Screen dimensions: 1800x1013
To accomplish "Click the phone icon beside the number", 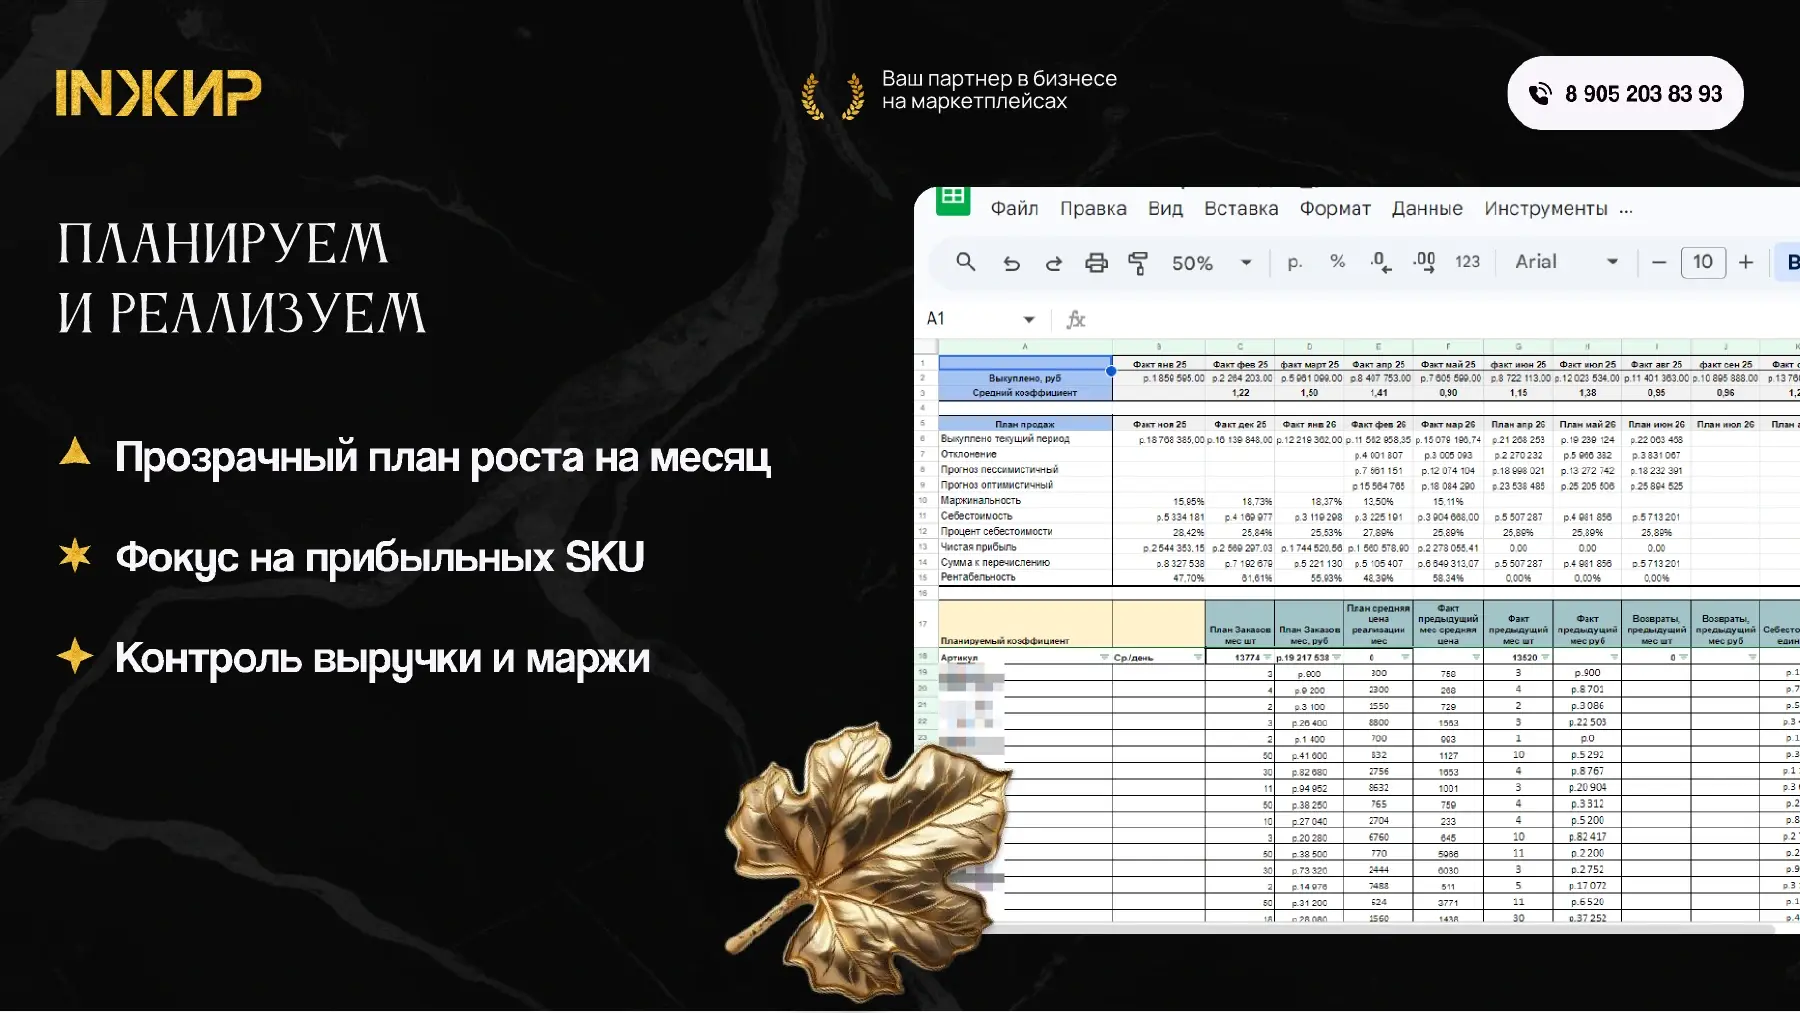I will (1540, 94).
